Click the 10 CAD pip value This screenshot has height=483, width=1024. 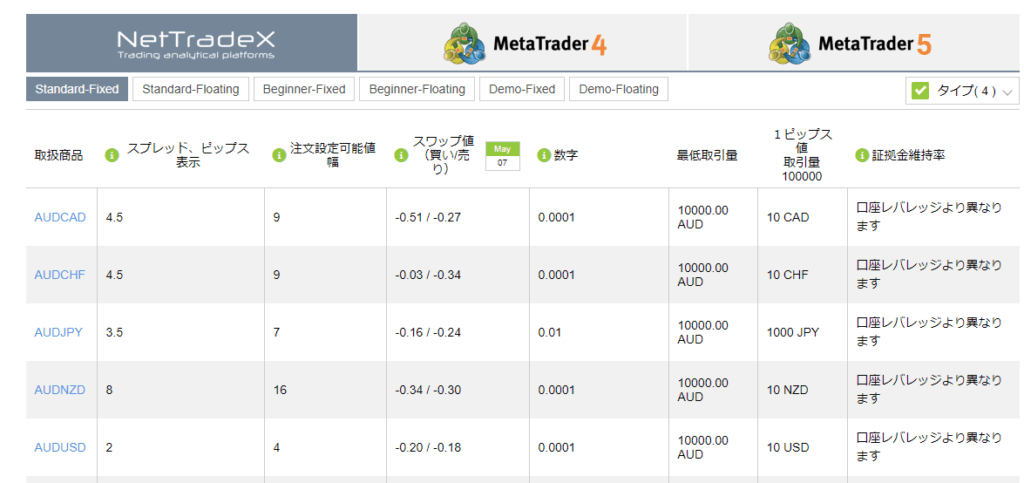pos(788,217)
